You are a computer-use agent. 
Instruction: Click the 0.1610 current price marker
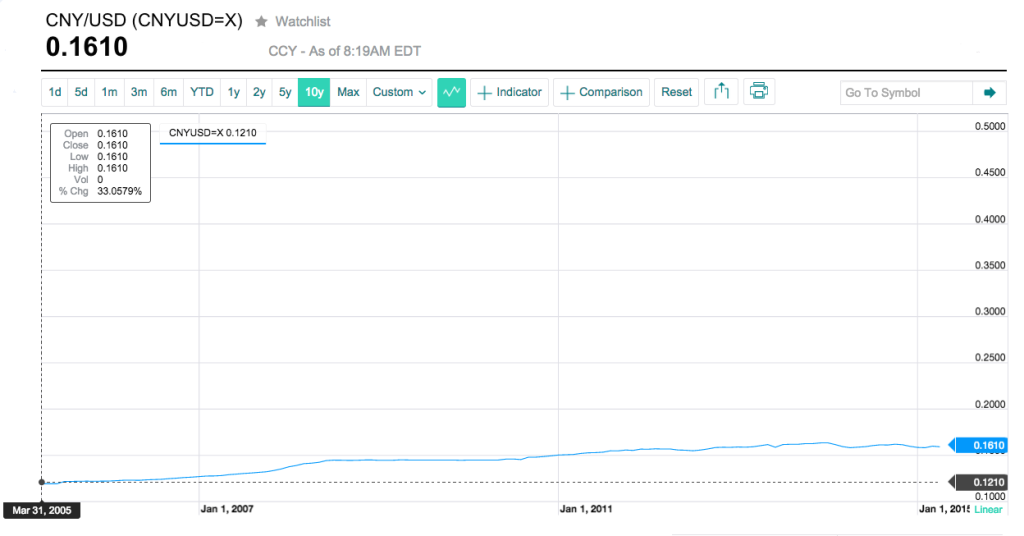[982, 445]
